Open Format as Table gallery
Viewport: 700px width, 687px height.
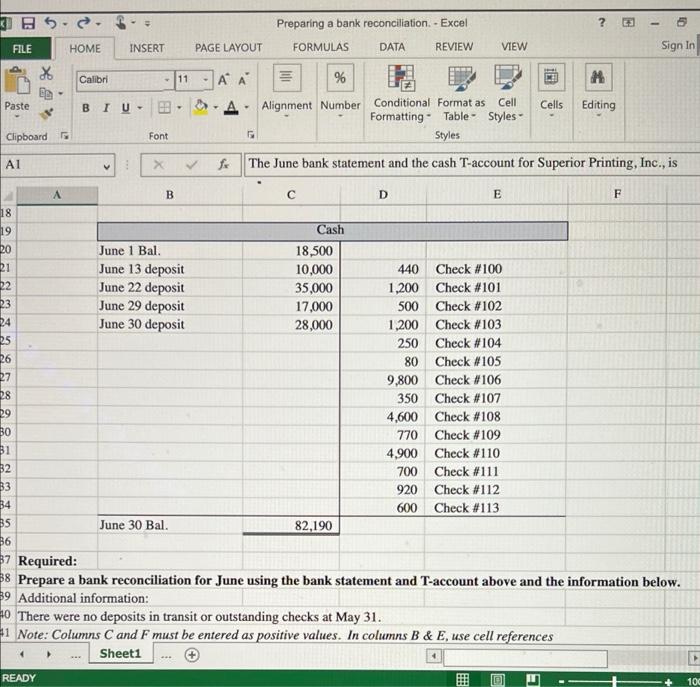coord(461,93)
